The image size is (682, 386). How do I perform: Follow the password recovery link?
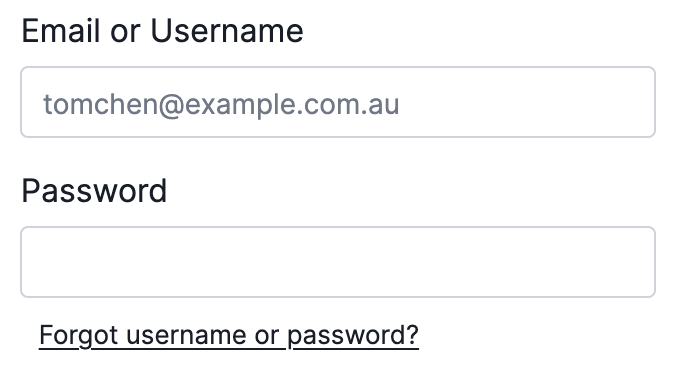[229, 335]
